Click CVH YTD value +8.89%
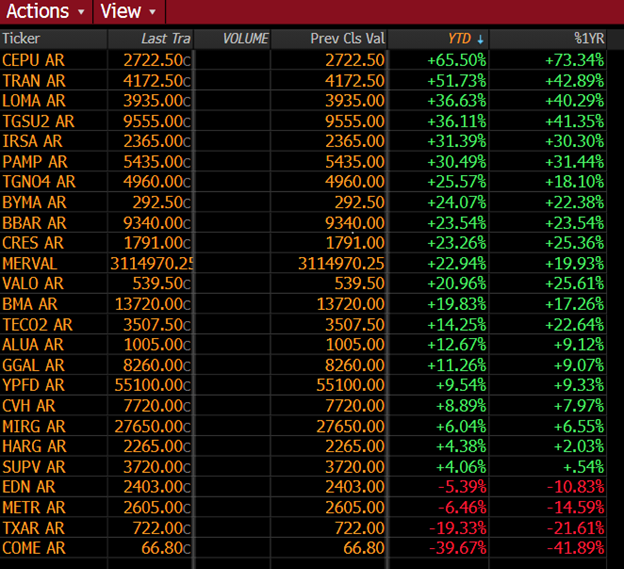The image size is (624, 569). pyautogui.click(x=461, y=406)
